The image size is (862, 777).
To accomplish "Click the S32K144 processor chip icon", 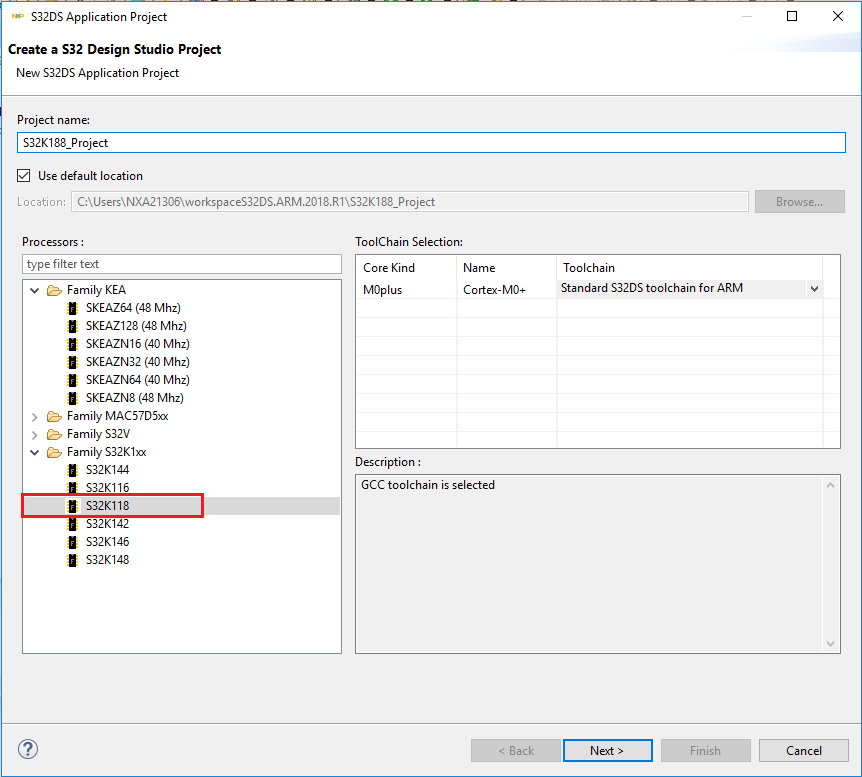I will point(73,470).
